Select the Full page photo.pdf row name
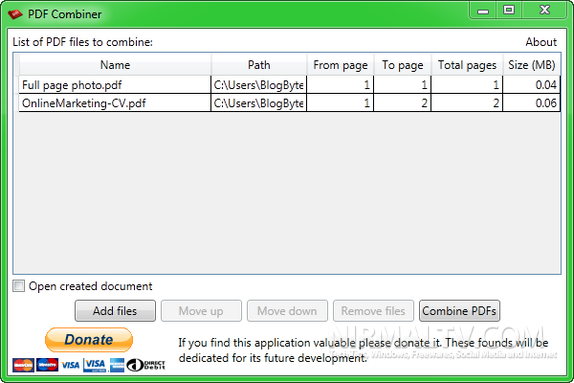574x383 pixels. click(115, 85)
